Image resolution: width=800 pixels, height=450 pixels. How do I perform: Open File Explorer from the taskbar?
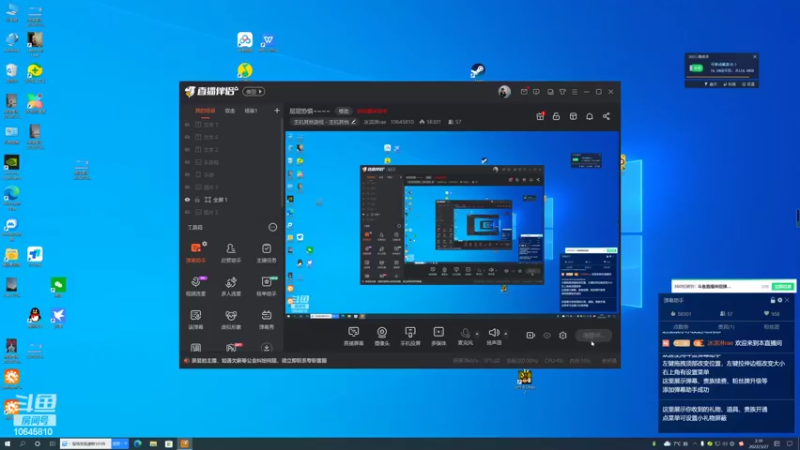pos(153,444)
